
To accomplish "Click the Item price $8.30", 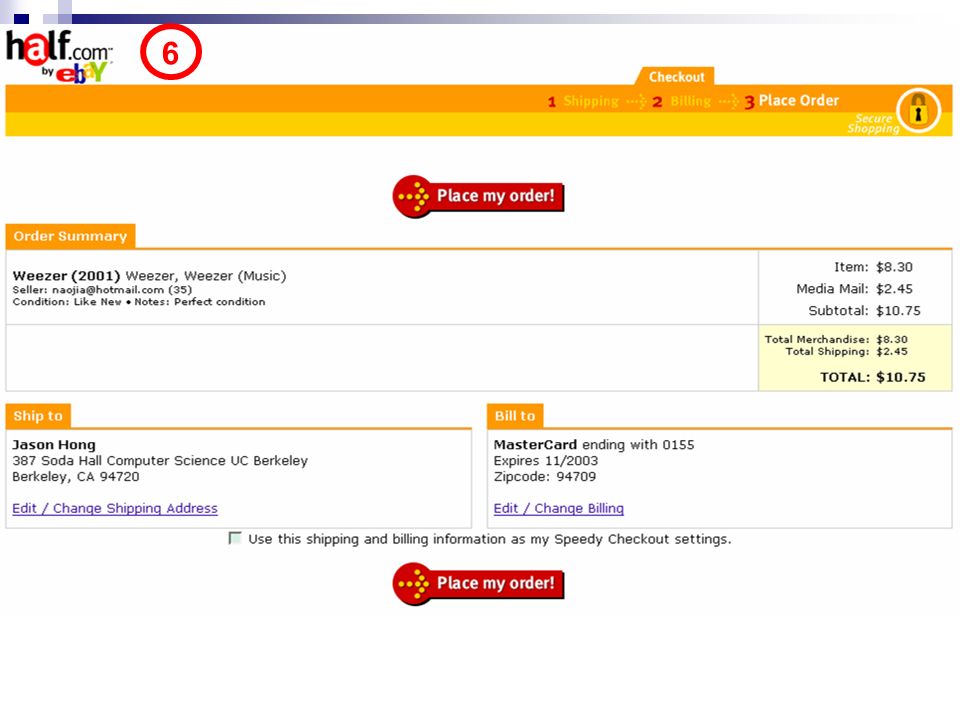I will (x=894, y=267).
